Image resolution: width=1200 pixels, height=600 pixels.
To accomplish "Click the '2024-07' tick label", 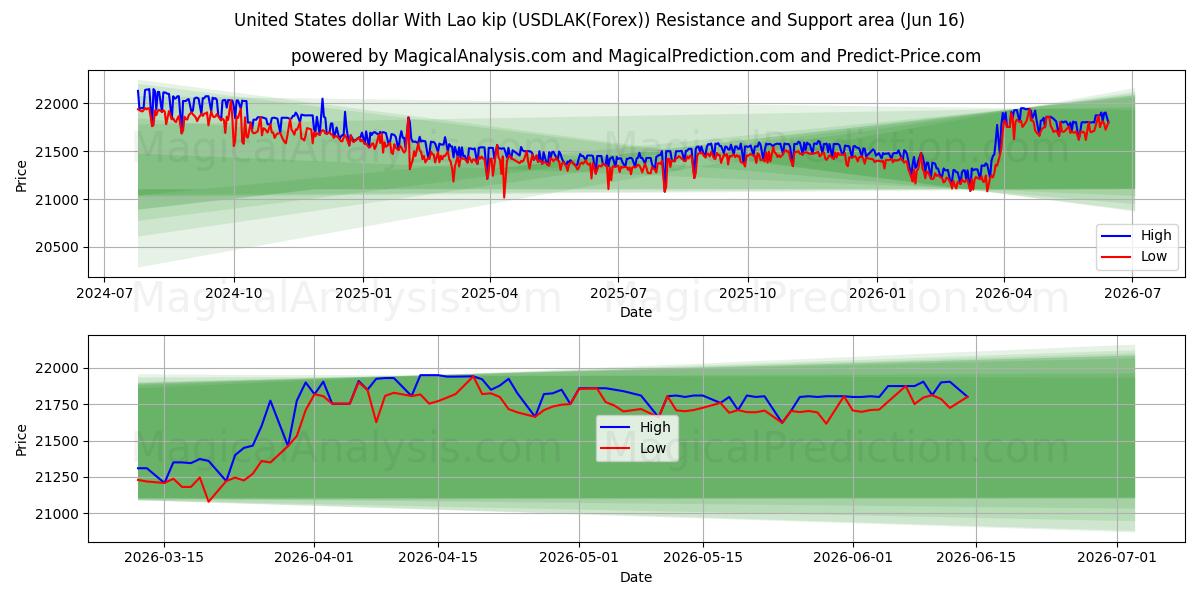I will [105, 294].
